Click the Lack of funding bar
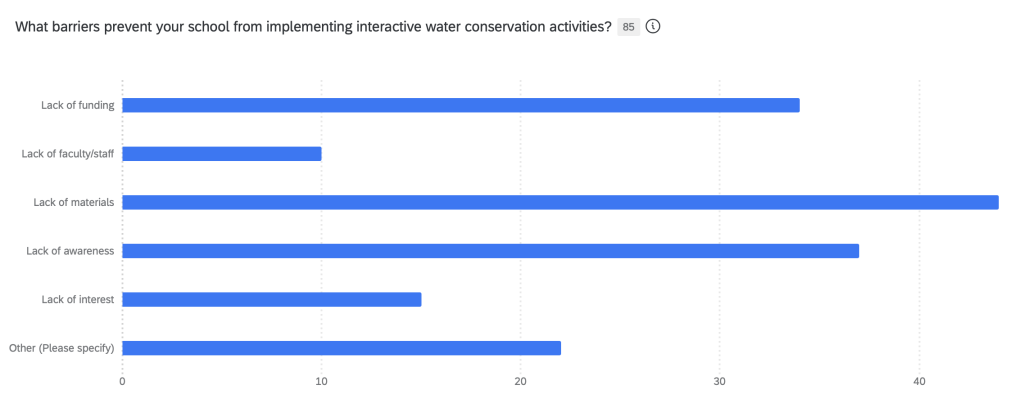The height and width of the screenshot is (412, 1024). pyautogui.click(x=460, y=105)
